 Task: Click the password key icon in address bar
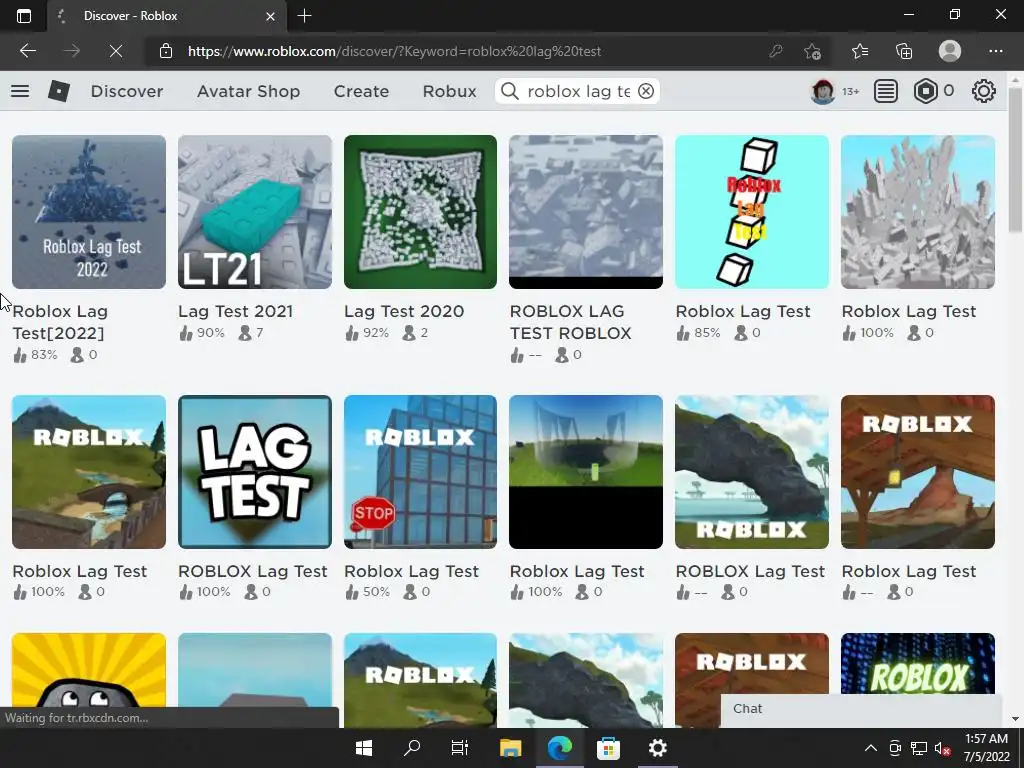click(x=775, y=51)
